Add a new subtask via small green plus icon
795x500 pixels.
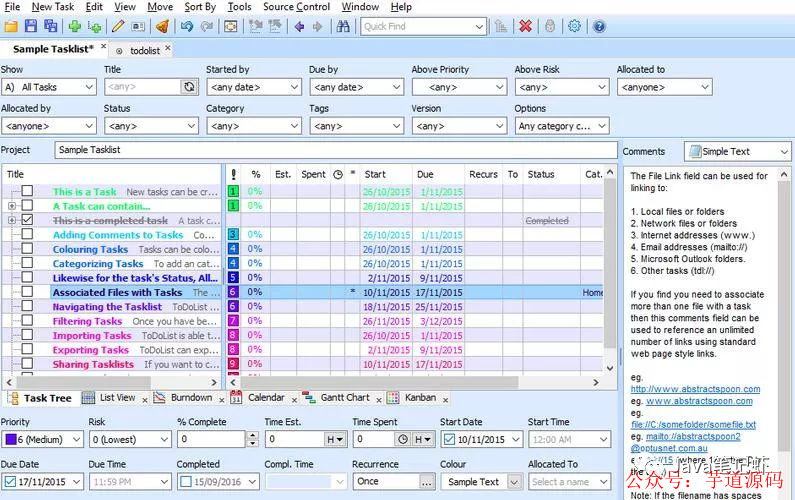click(x=94, y=26)
